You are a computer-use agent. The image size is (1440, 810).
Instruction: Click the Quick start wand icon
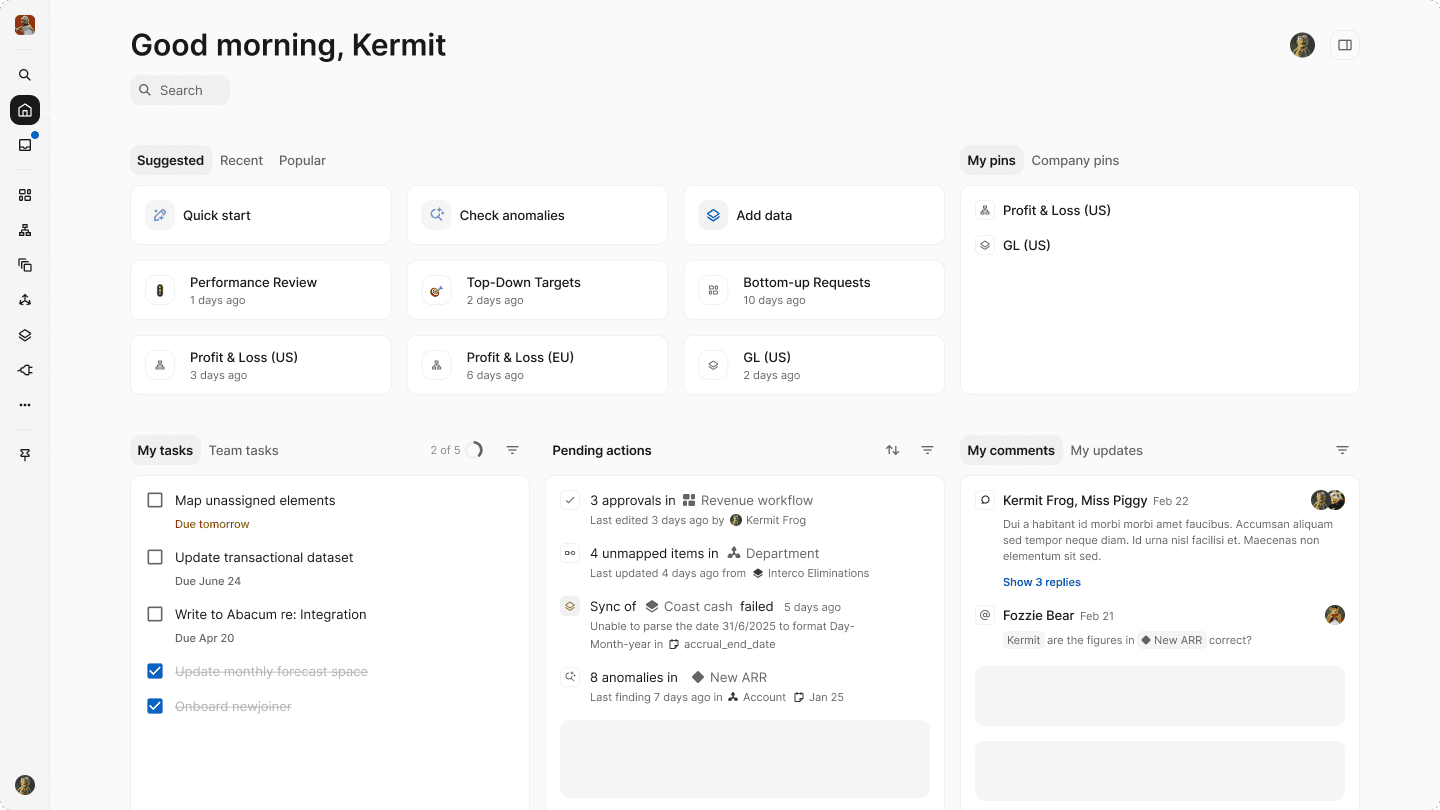[x=160, y=215]
